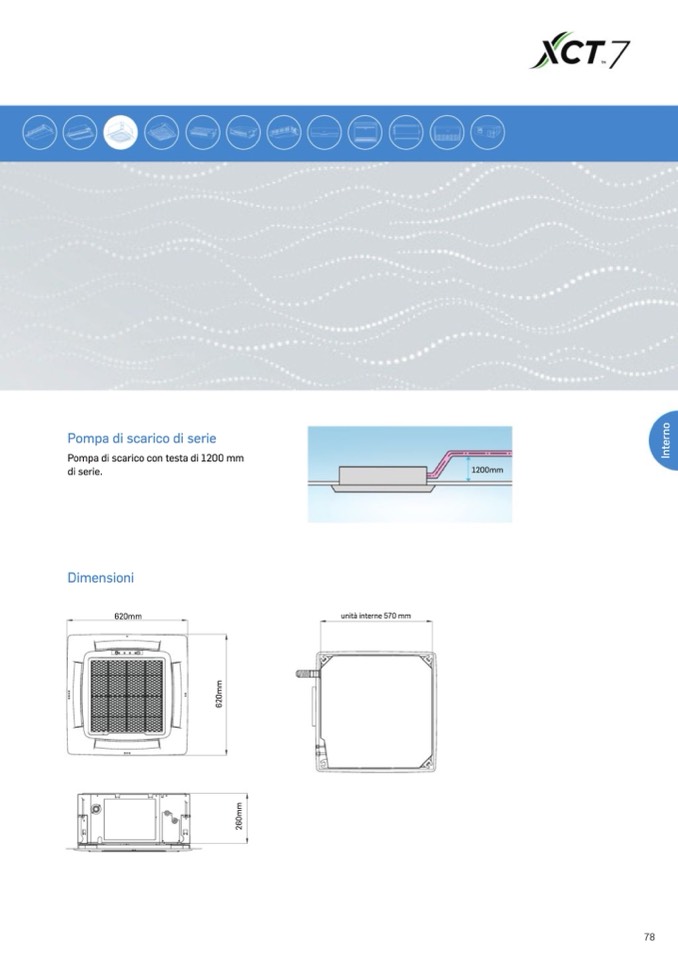Click the last unit icon in the blue bar
The width and height of the screenshot is (678, 959).
click(487, 132)
